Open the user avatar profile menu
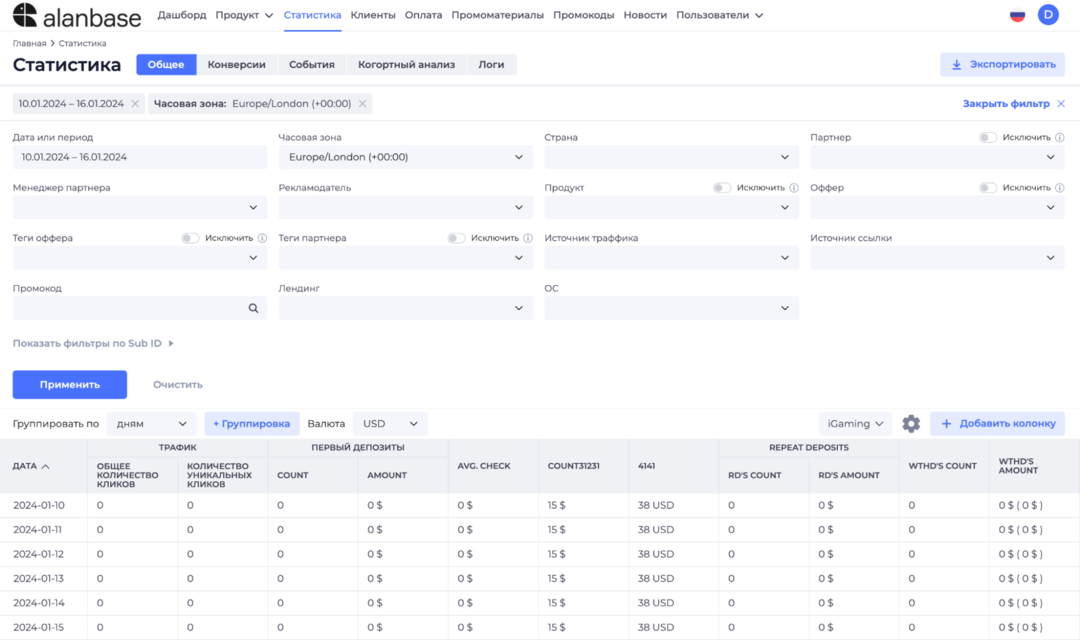 pos(1048,15)
